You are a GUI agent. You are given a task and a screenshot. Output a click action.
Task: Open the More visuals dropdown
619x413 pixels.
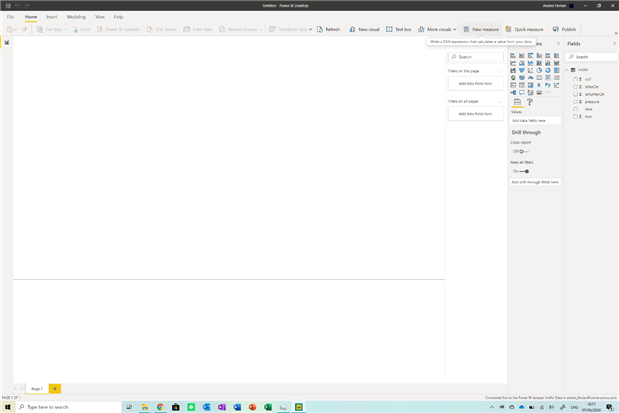[437, 29]
